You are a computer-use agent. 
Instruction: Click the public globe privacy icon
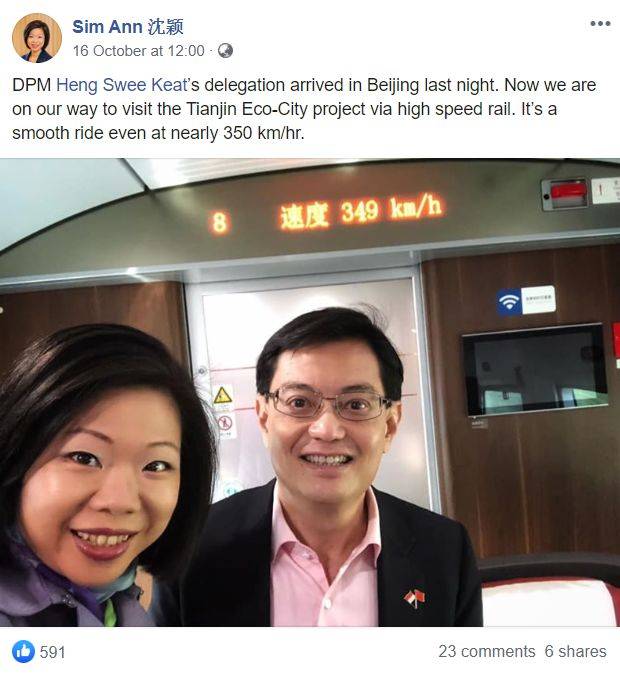(225, 51)
